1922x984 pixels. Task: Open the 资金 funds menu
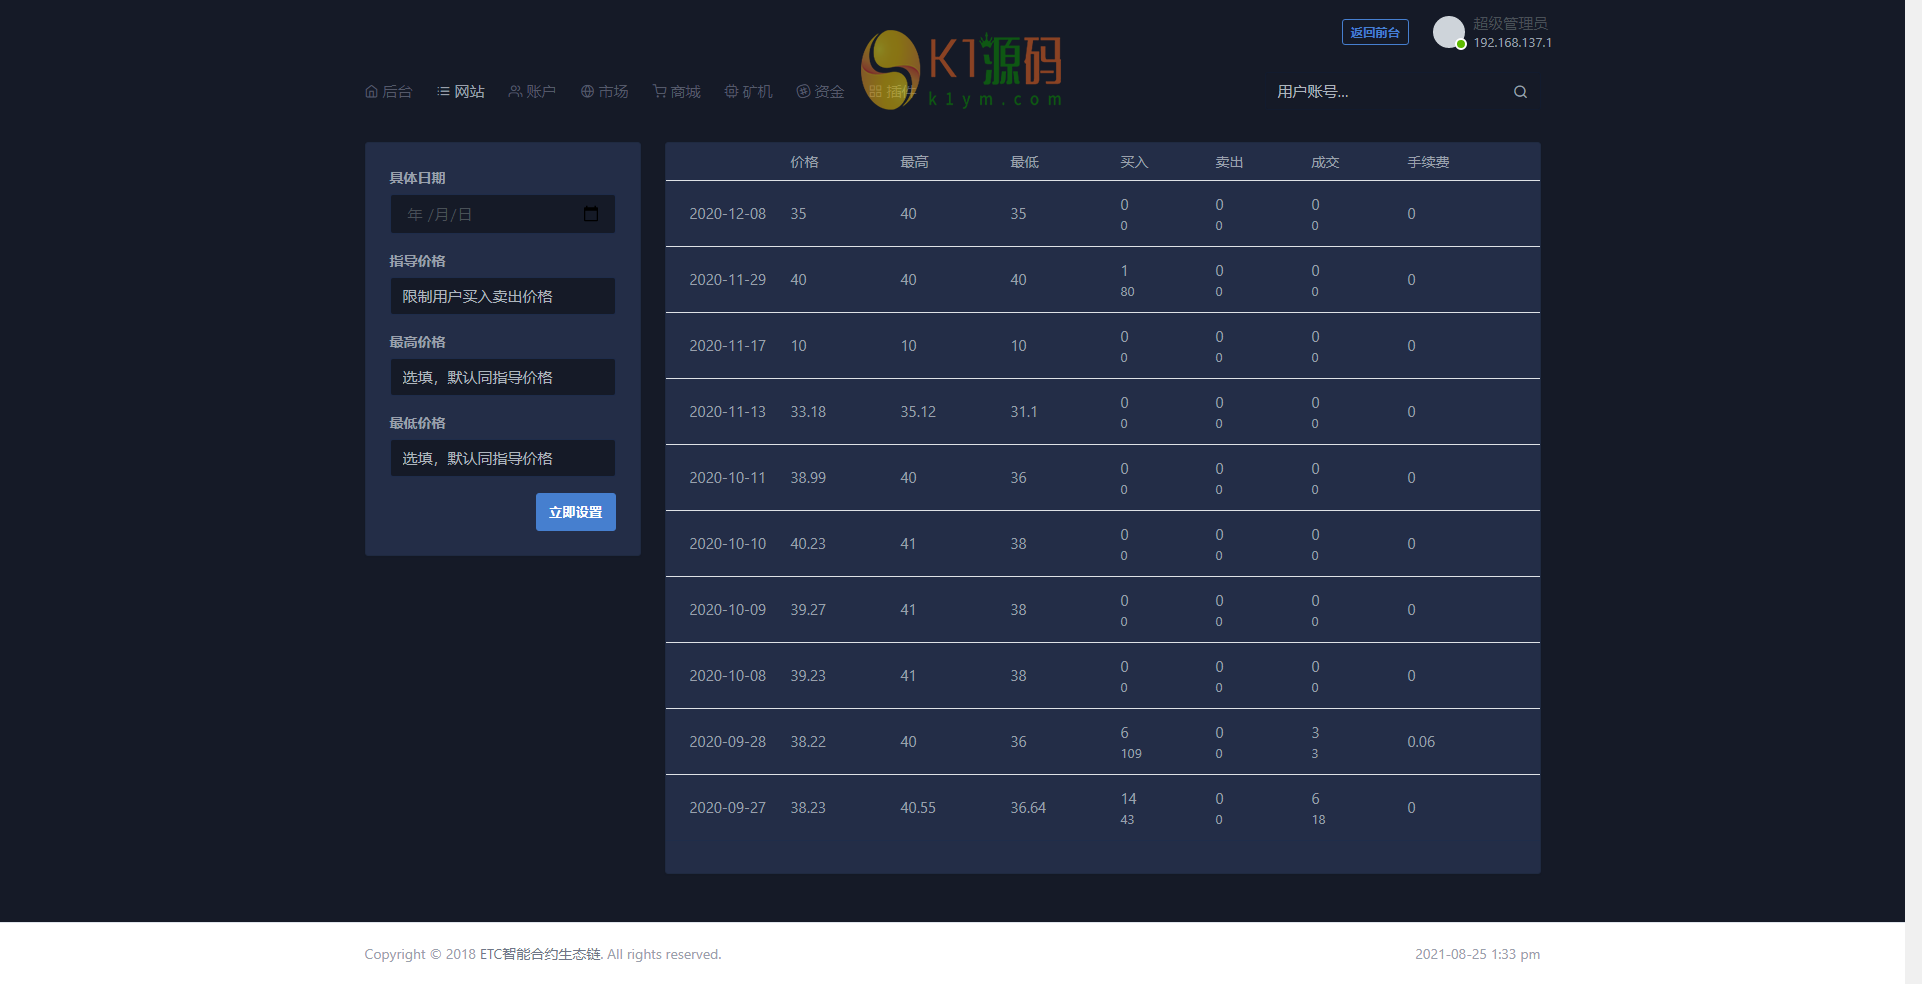821,92
